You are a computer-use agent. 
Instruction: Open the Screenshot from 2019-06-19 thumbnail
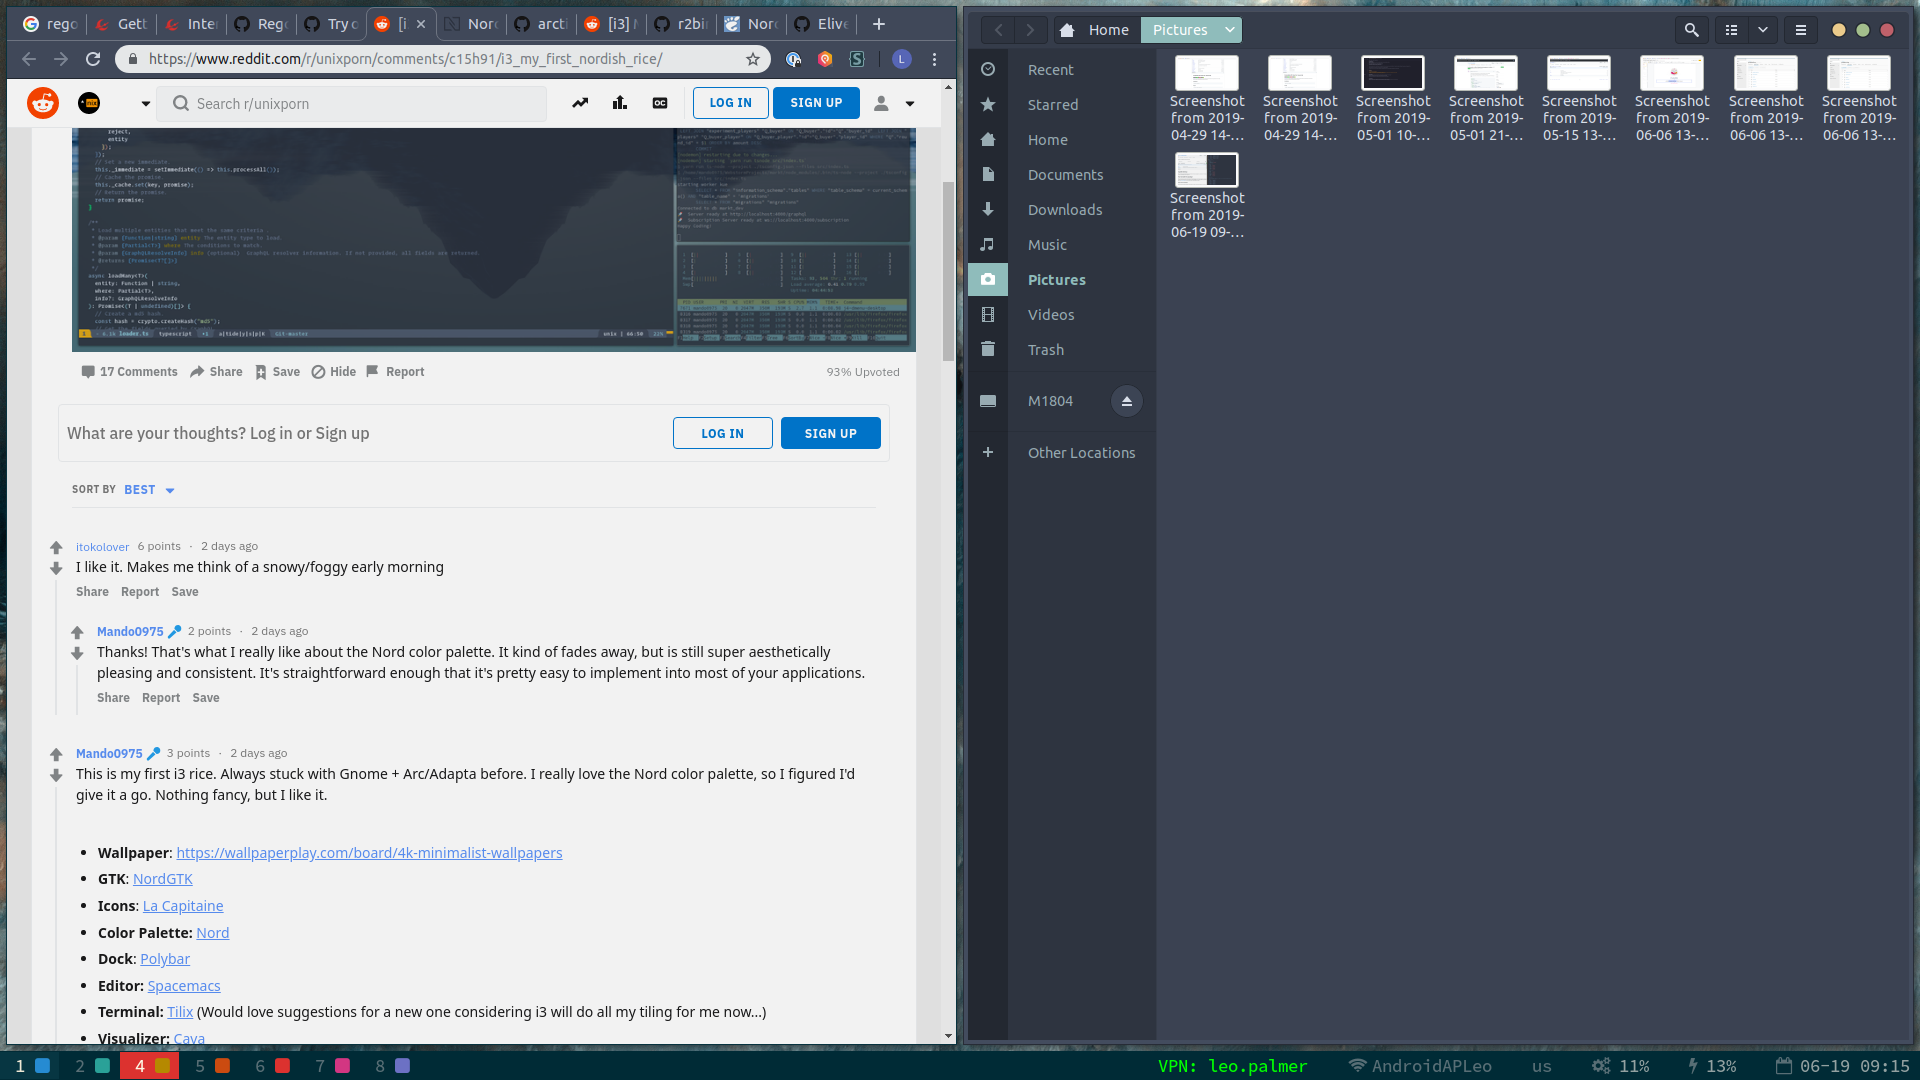pos(1207,170)
